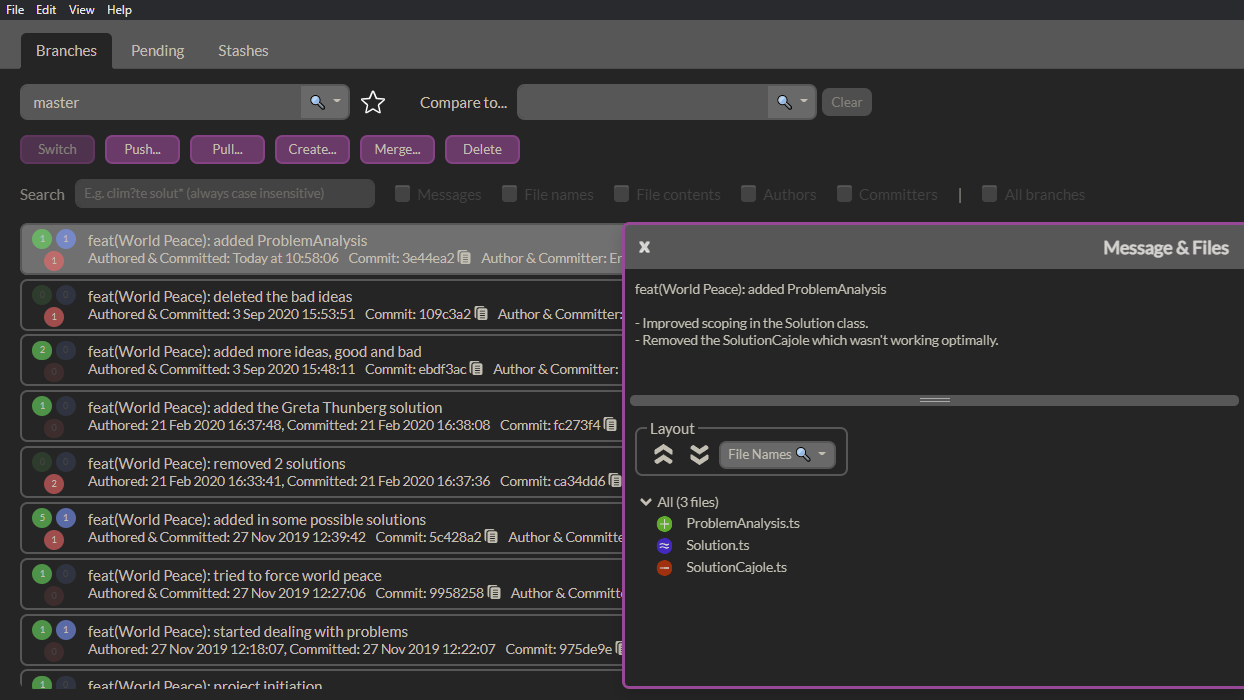Open the File Names layout dropdown
The width and height of the screenshot is (1244, 700).
(820, 454)
